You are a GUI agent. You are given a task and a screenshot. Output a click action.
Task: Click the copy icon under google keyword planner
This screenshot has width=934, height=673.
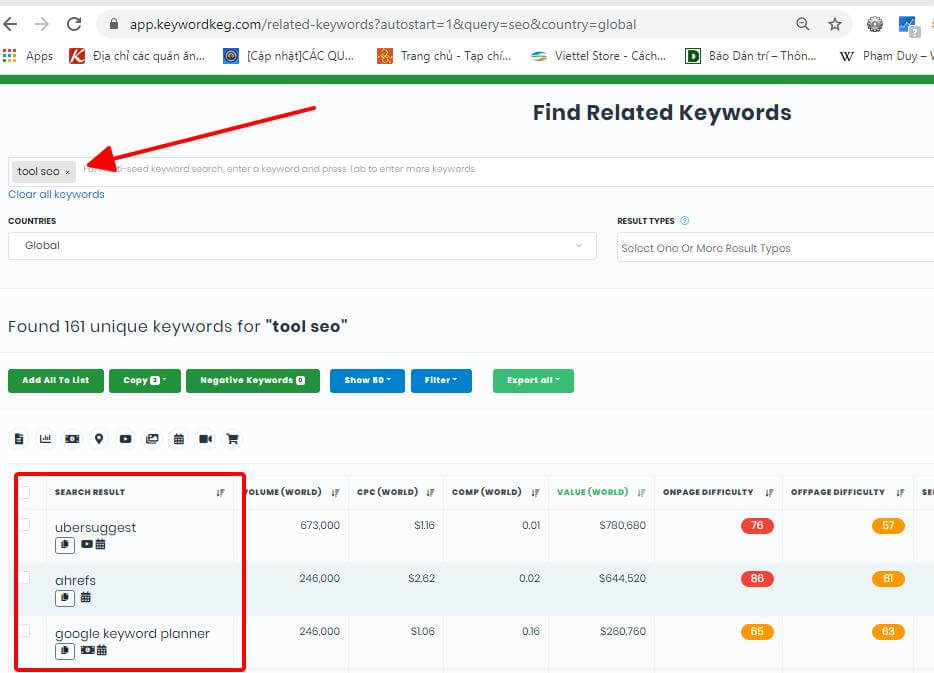tap(65, 651)
